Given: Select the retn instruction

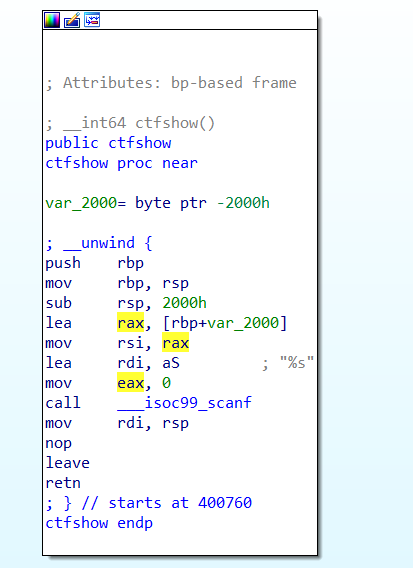Looking at the screenshot, I should click(63, 483).
